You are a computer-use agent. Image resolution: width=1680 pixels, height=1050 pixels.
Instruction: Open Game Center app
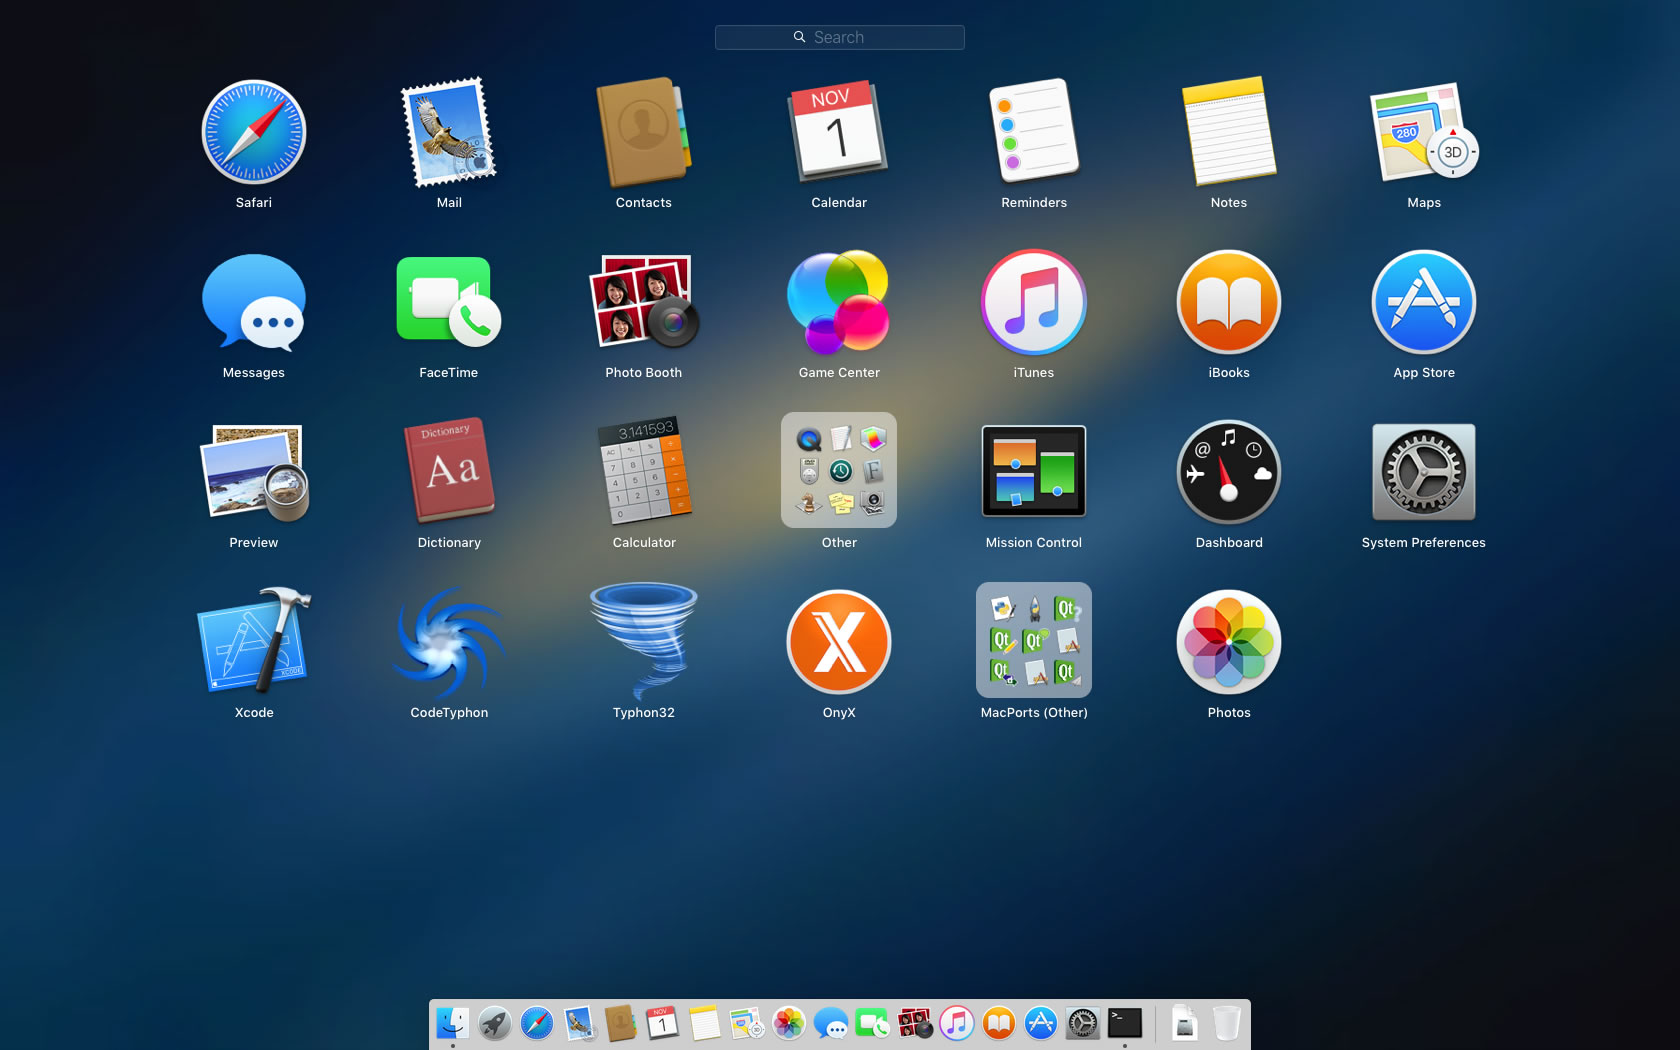click(x=839, y=302)
